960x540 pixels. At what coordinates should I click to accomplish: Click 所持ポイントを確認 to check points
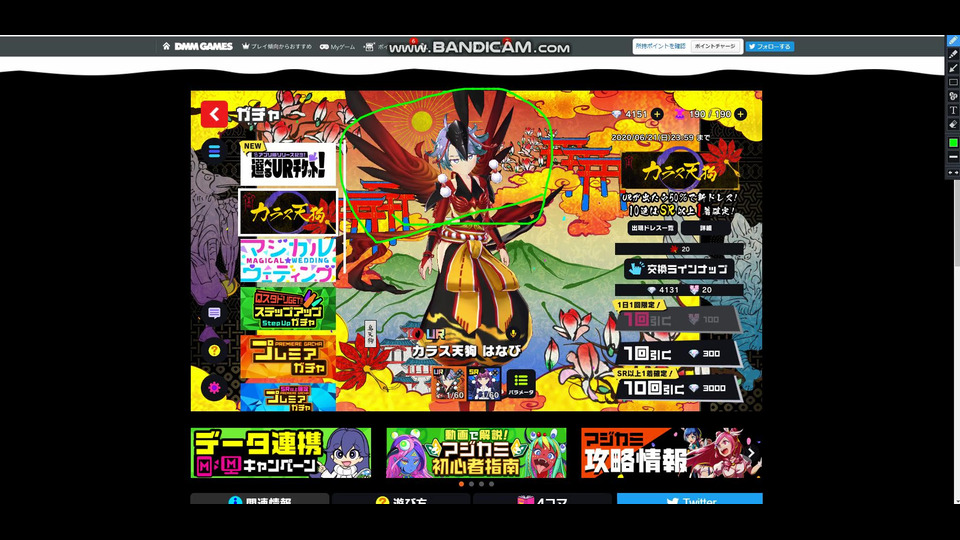(x=660, y=47)
